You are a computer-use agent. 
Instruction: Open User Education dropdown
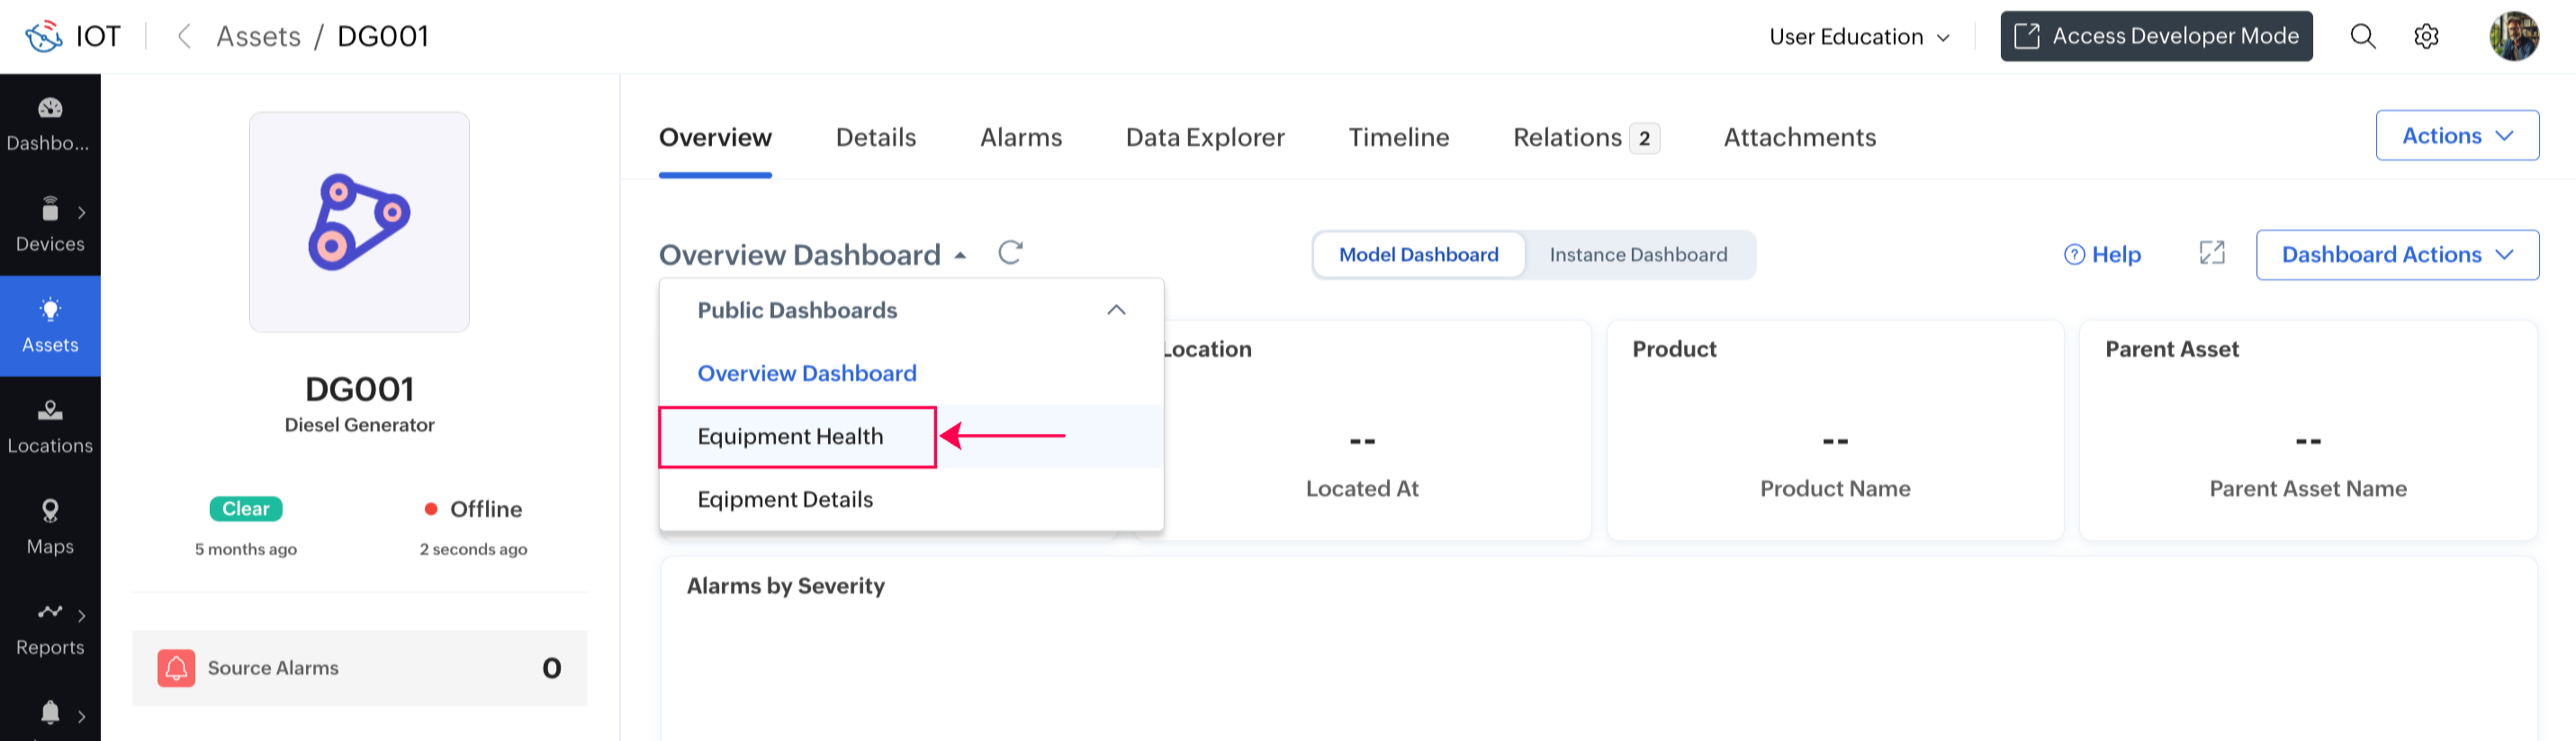pyautogui.click(x=1858, y=37)
